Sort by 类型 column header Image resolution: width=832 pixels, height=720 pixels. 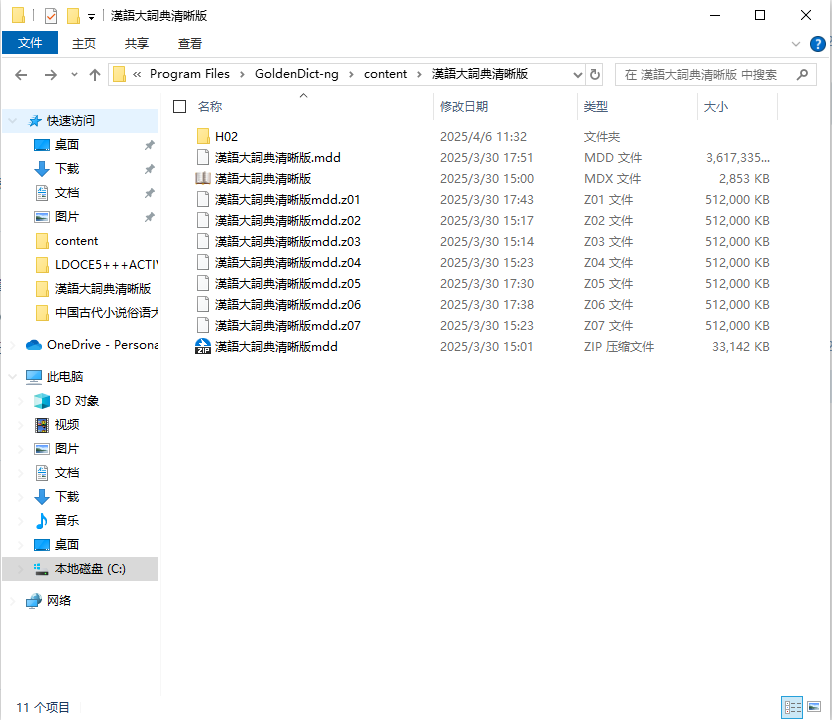595,107
